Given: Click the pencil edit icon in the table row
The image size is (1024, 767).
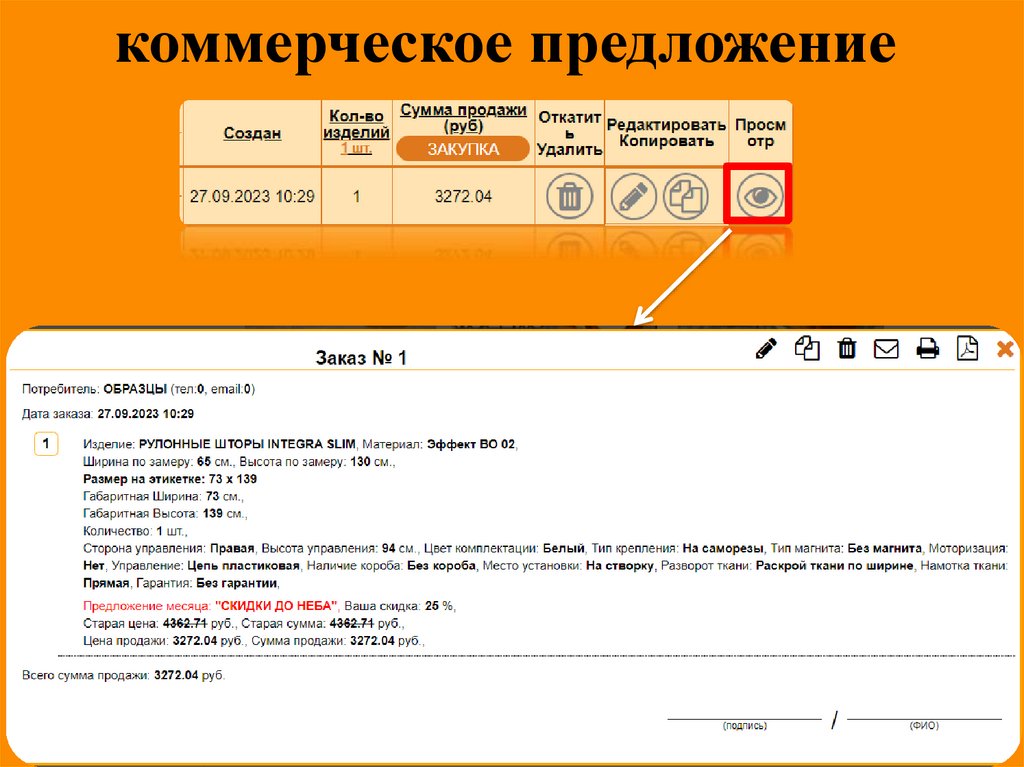Looking at the screenshot, I should (x=632, y=196).
